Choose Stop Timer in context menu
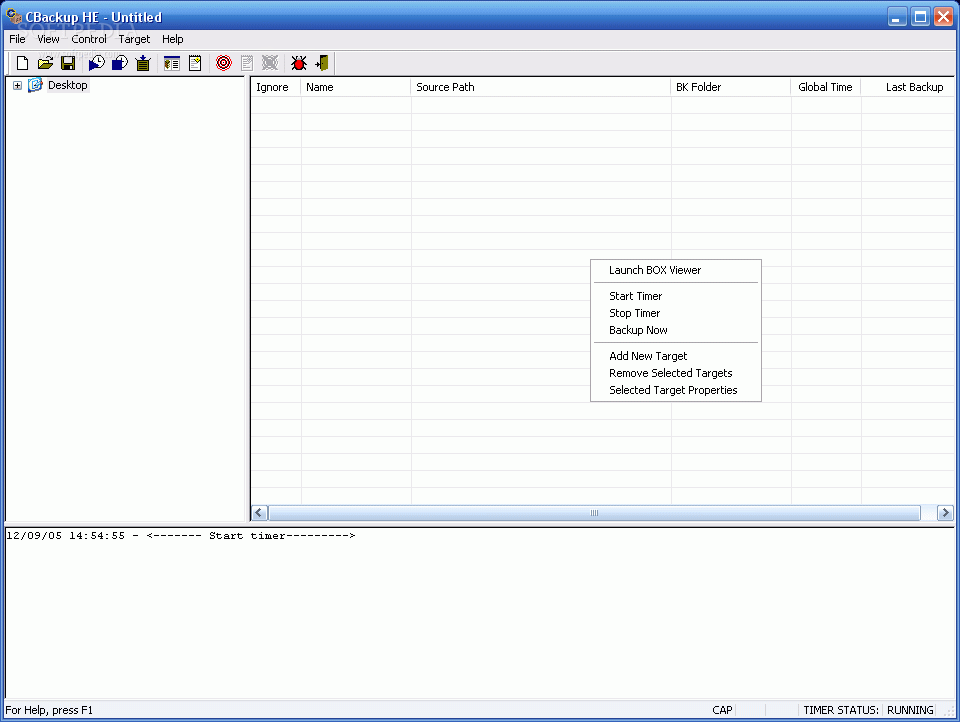The image size is (960, 722). point(676,313)
